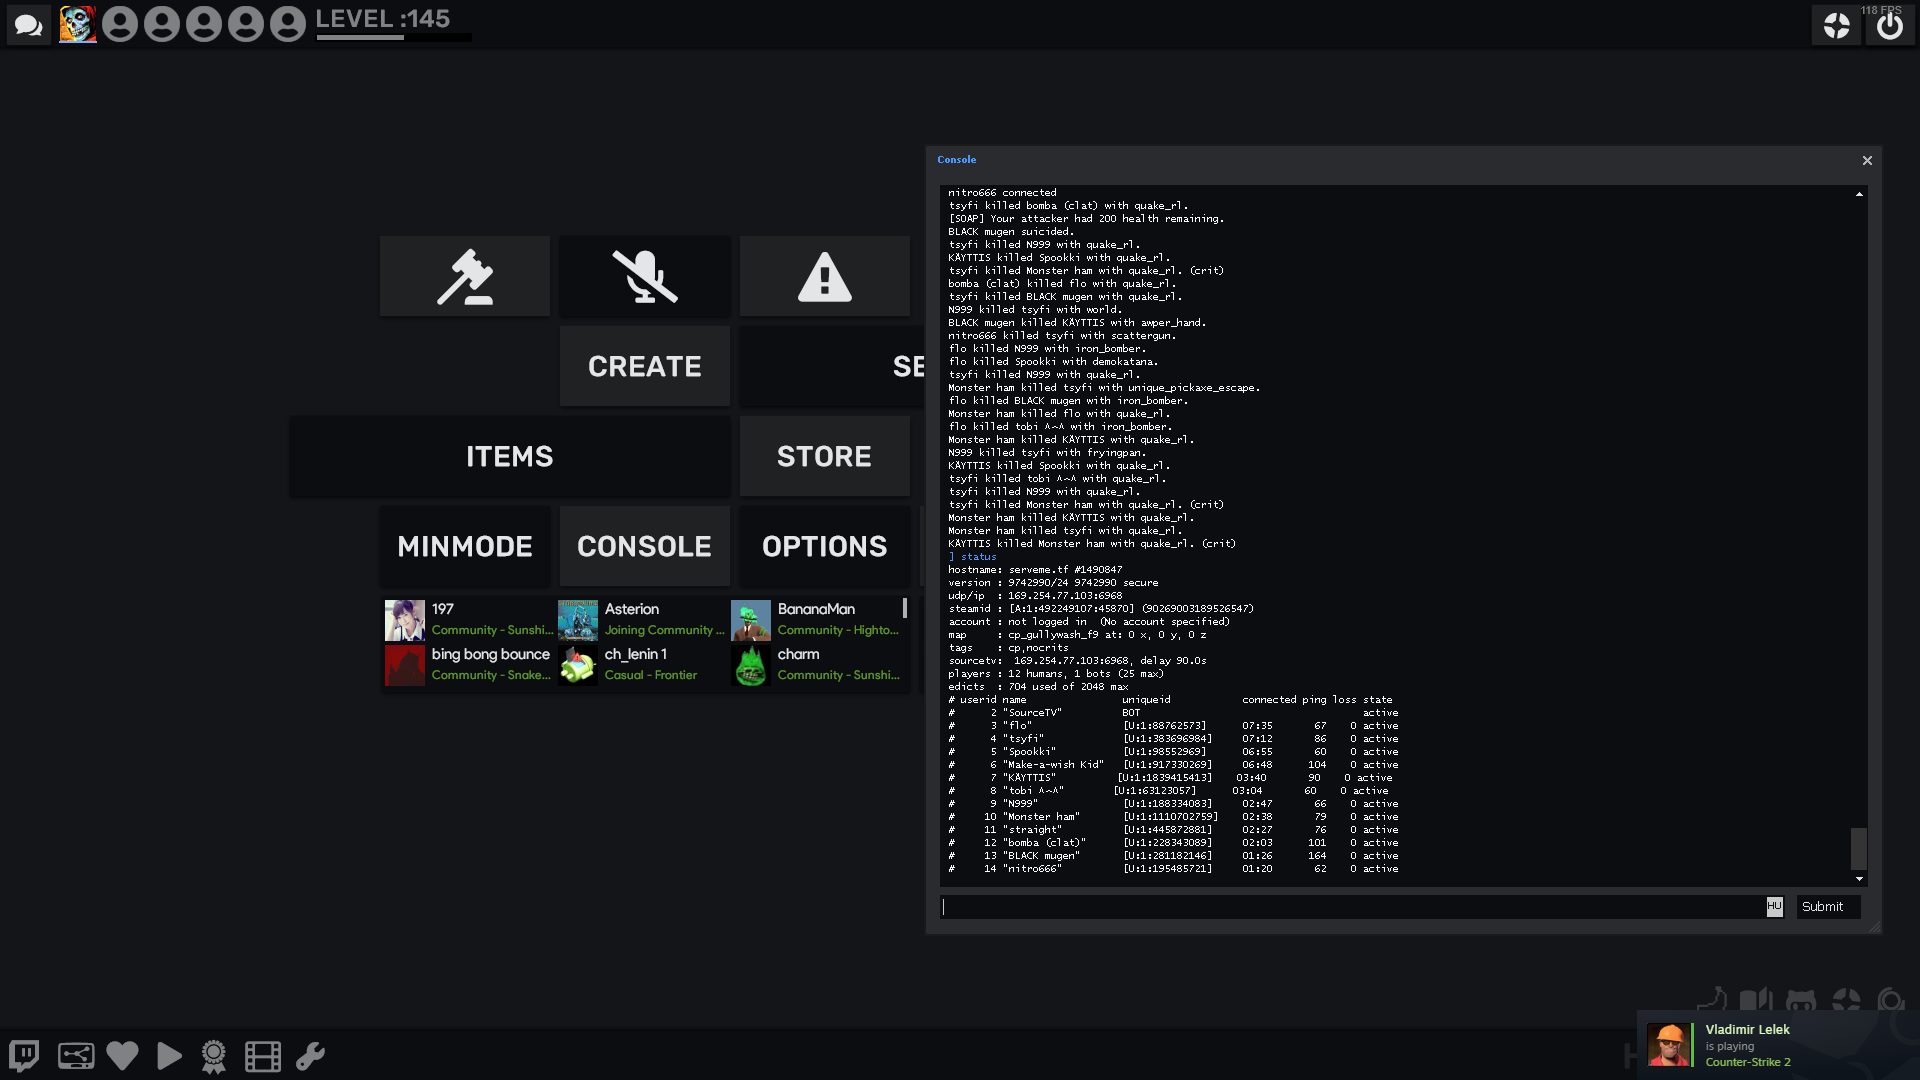1920x1080 pixels.
Task: Click the level 145 progress bar
Action: click(393, 38)
